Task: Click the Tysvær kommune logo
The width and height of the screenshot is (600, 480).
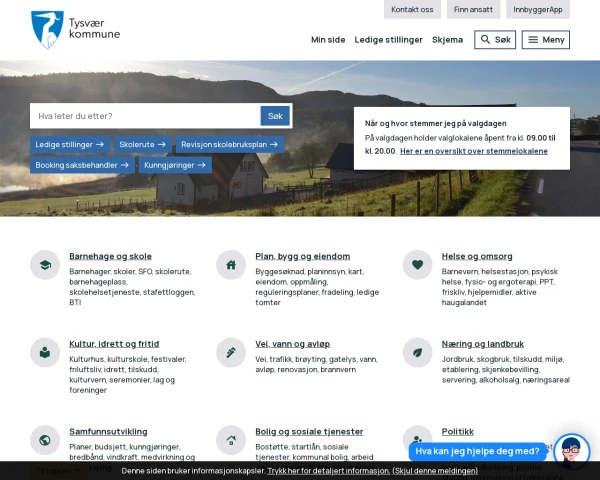Action: coord(75,30)
